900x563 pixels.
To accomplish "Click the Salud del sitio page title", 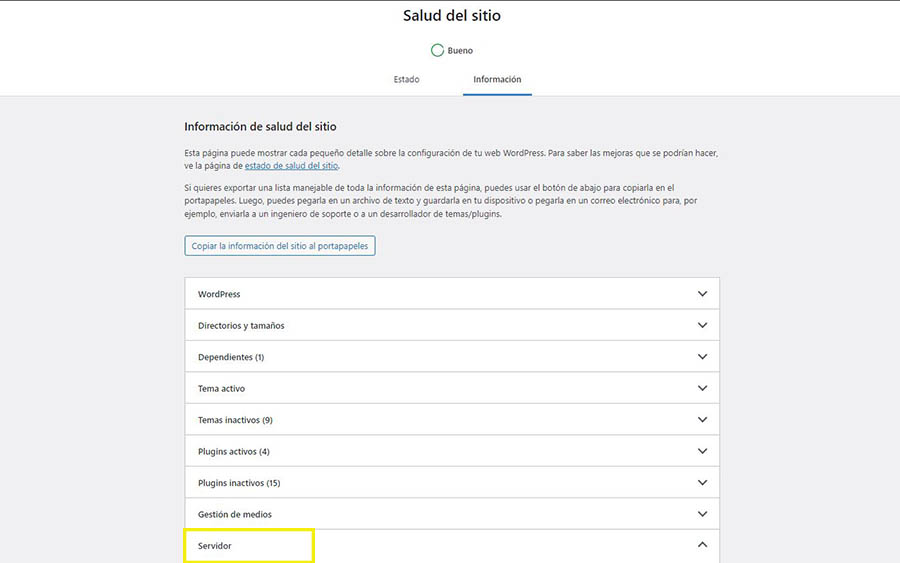I will (451, 15).
